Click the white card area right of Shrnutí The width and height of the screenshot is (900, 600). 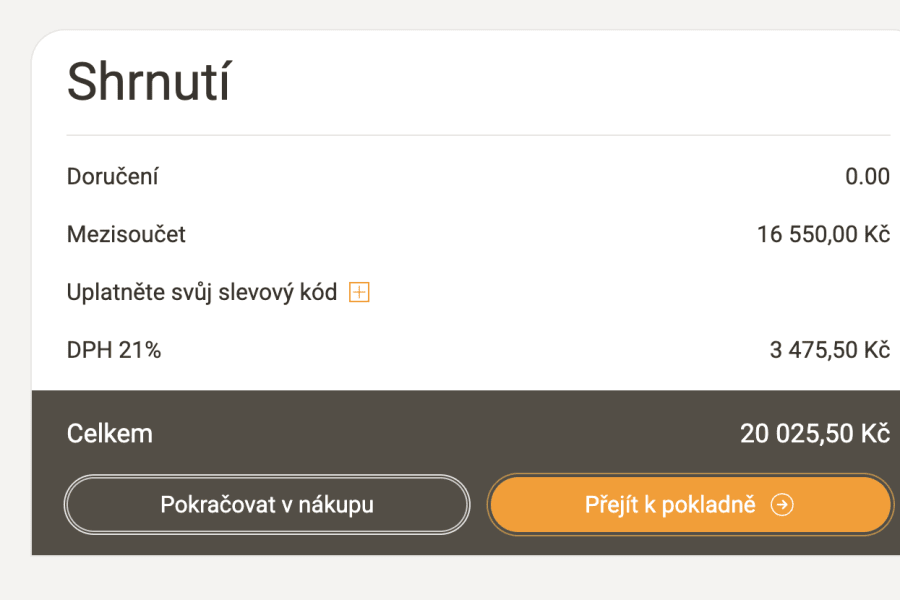click(560, 82)
